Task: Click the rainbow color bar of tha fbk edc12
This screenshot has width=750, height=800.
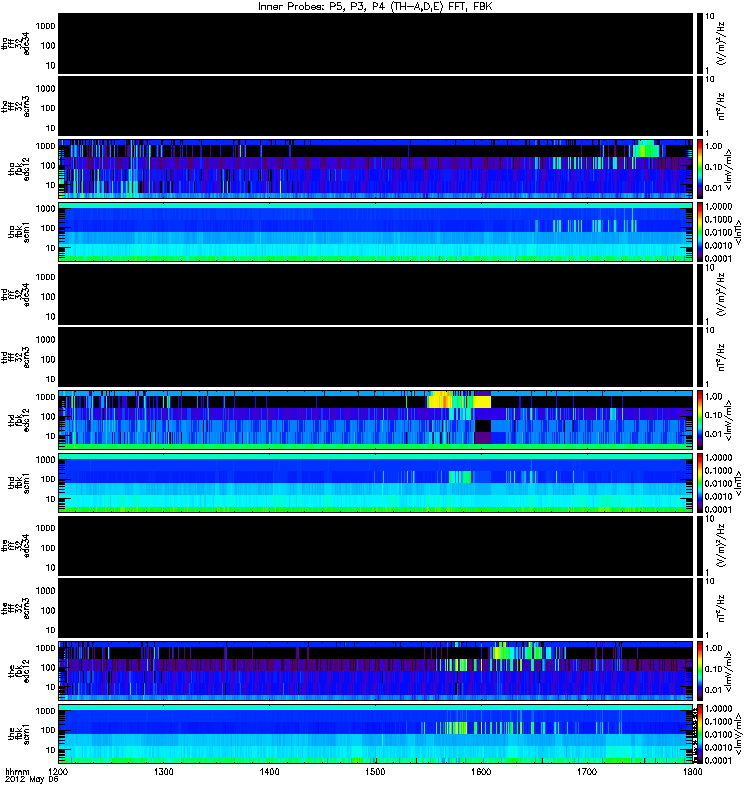Action: 699,168
